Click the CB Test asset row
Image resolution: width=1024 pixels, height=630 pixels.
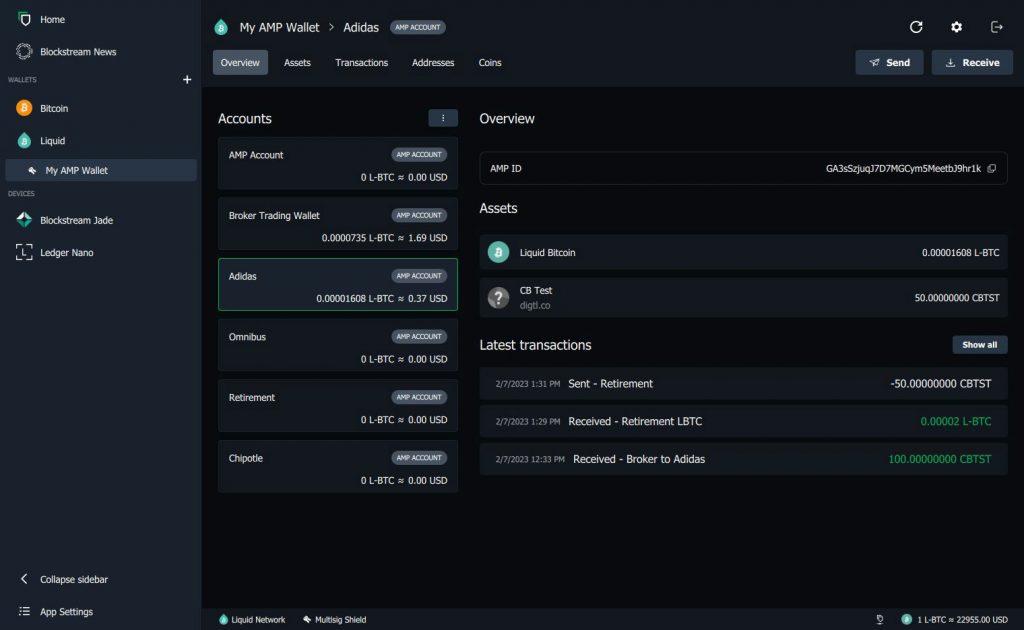[x=743, y=298]
